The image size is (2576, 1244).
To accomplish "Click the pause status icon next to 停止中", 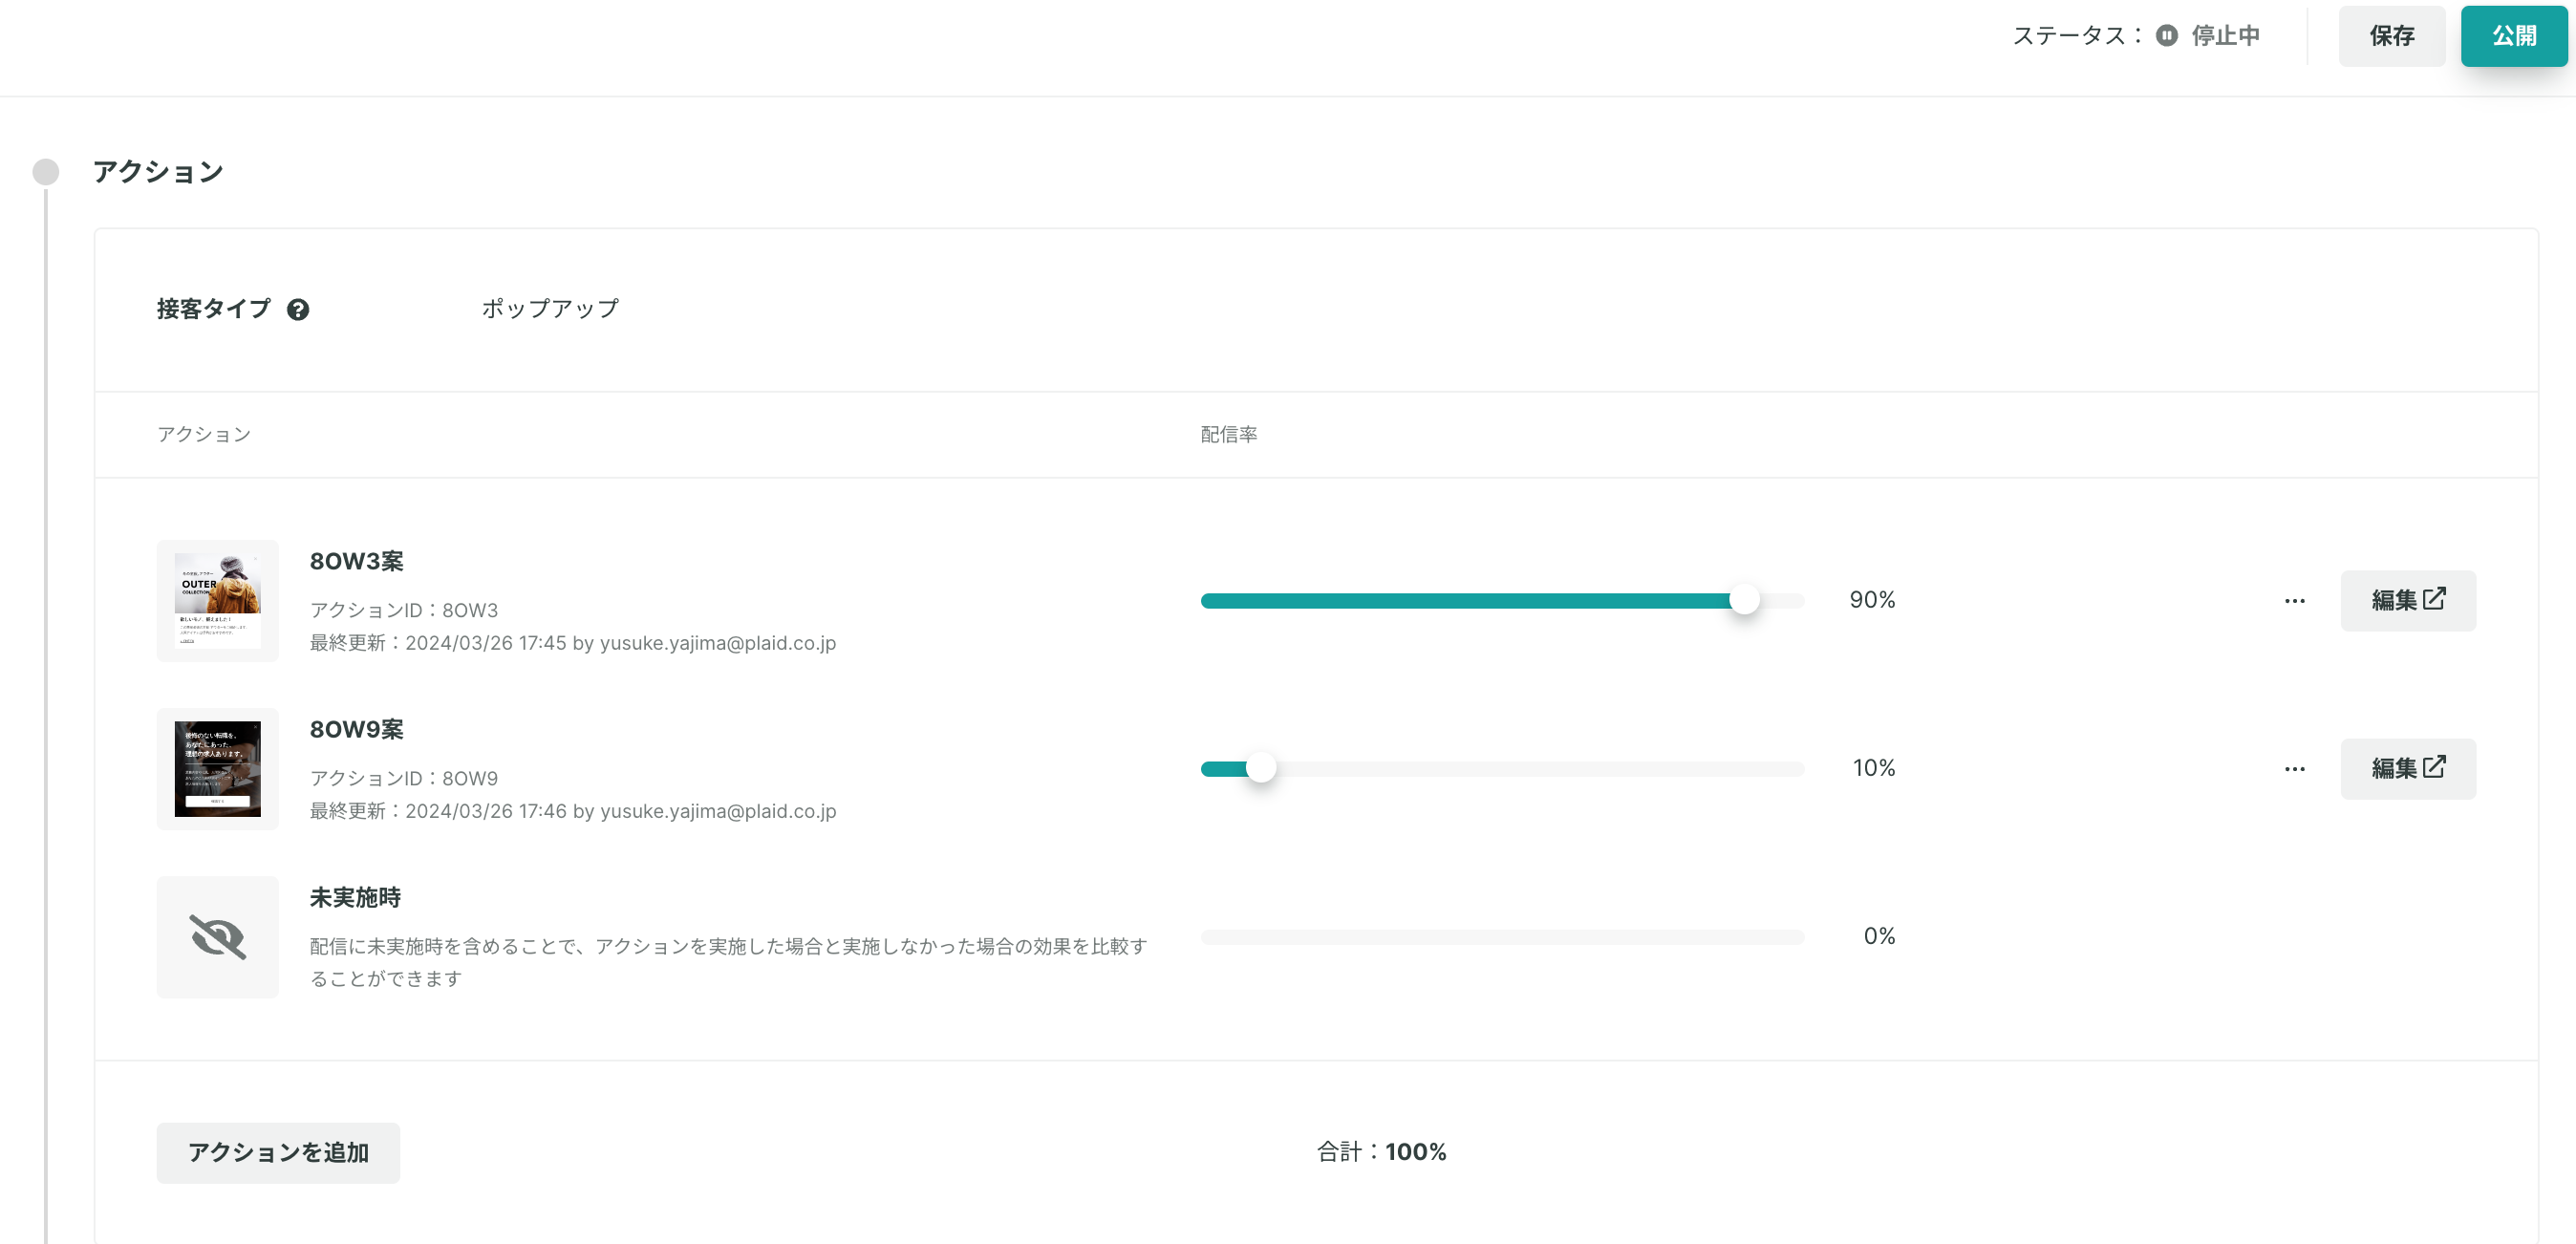I will [2167, 36].
